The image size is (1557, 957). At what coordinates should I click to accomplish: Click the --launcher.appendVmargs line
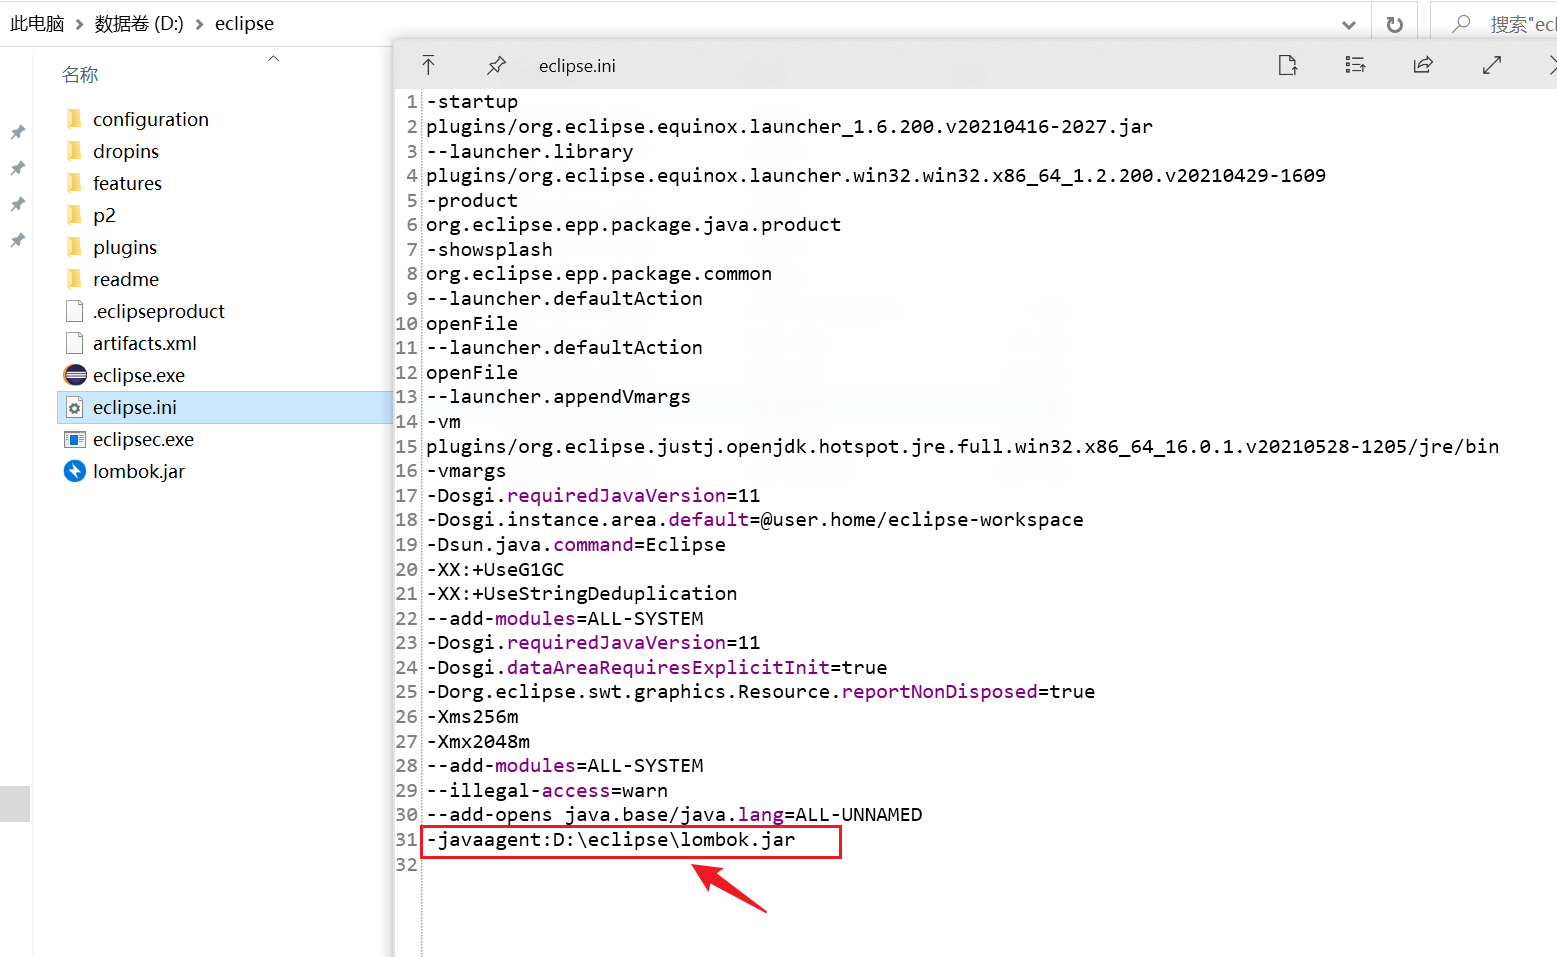(x=558, y=396)
